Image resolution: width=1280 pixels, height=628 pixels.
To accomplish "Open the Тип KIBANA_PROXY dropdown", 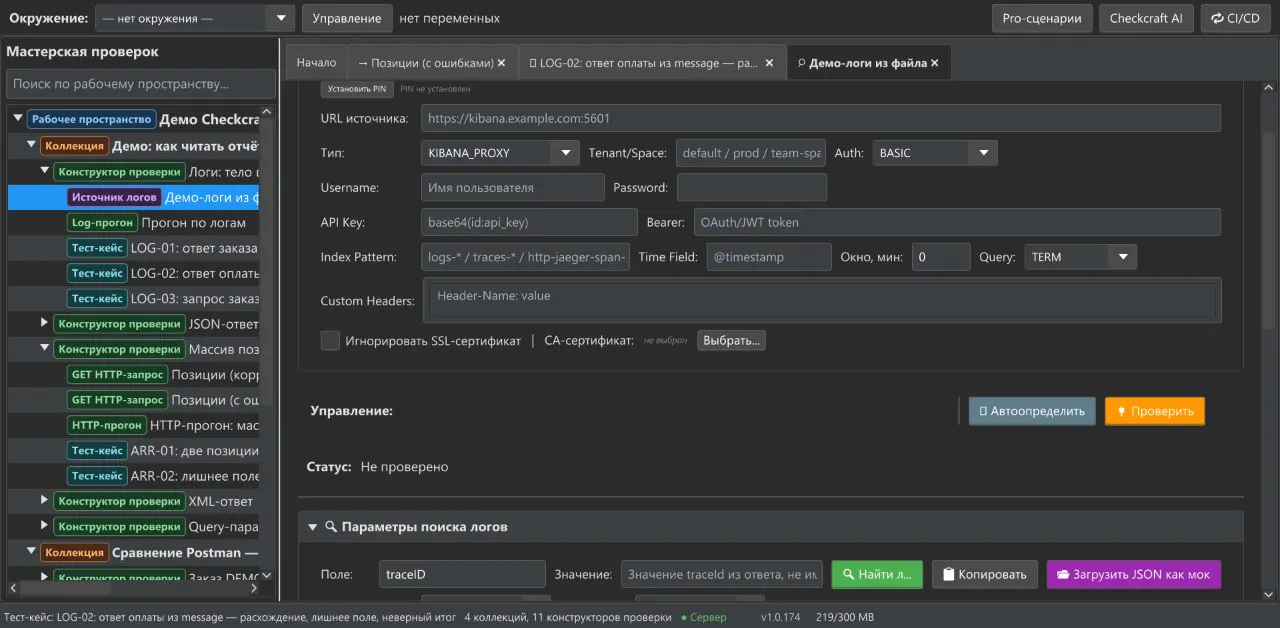I will click(x=500, y=153).
